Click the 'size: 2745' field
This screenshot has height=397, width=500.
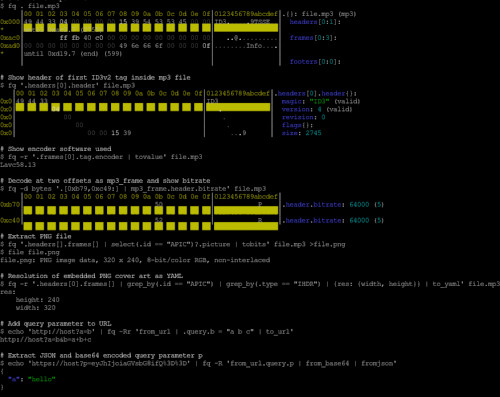tap(301, 133)
